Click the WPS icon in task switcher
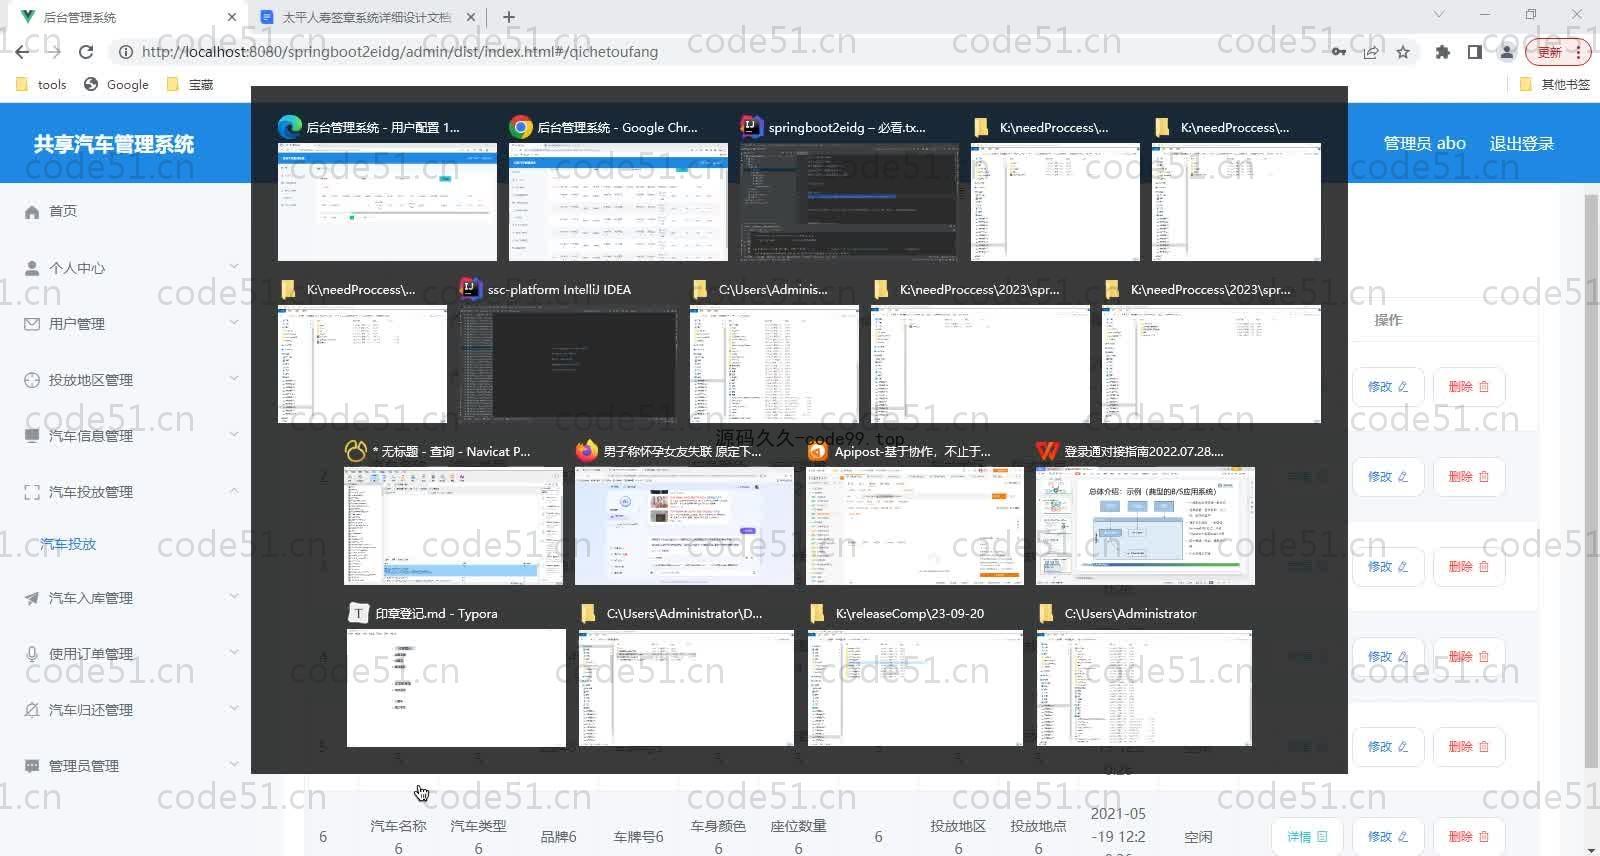Image resolution: width=1600 pixels, height=856 pixels. [x=1047, y=451]
